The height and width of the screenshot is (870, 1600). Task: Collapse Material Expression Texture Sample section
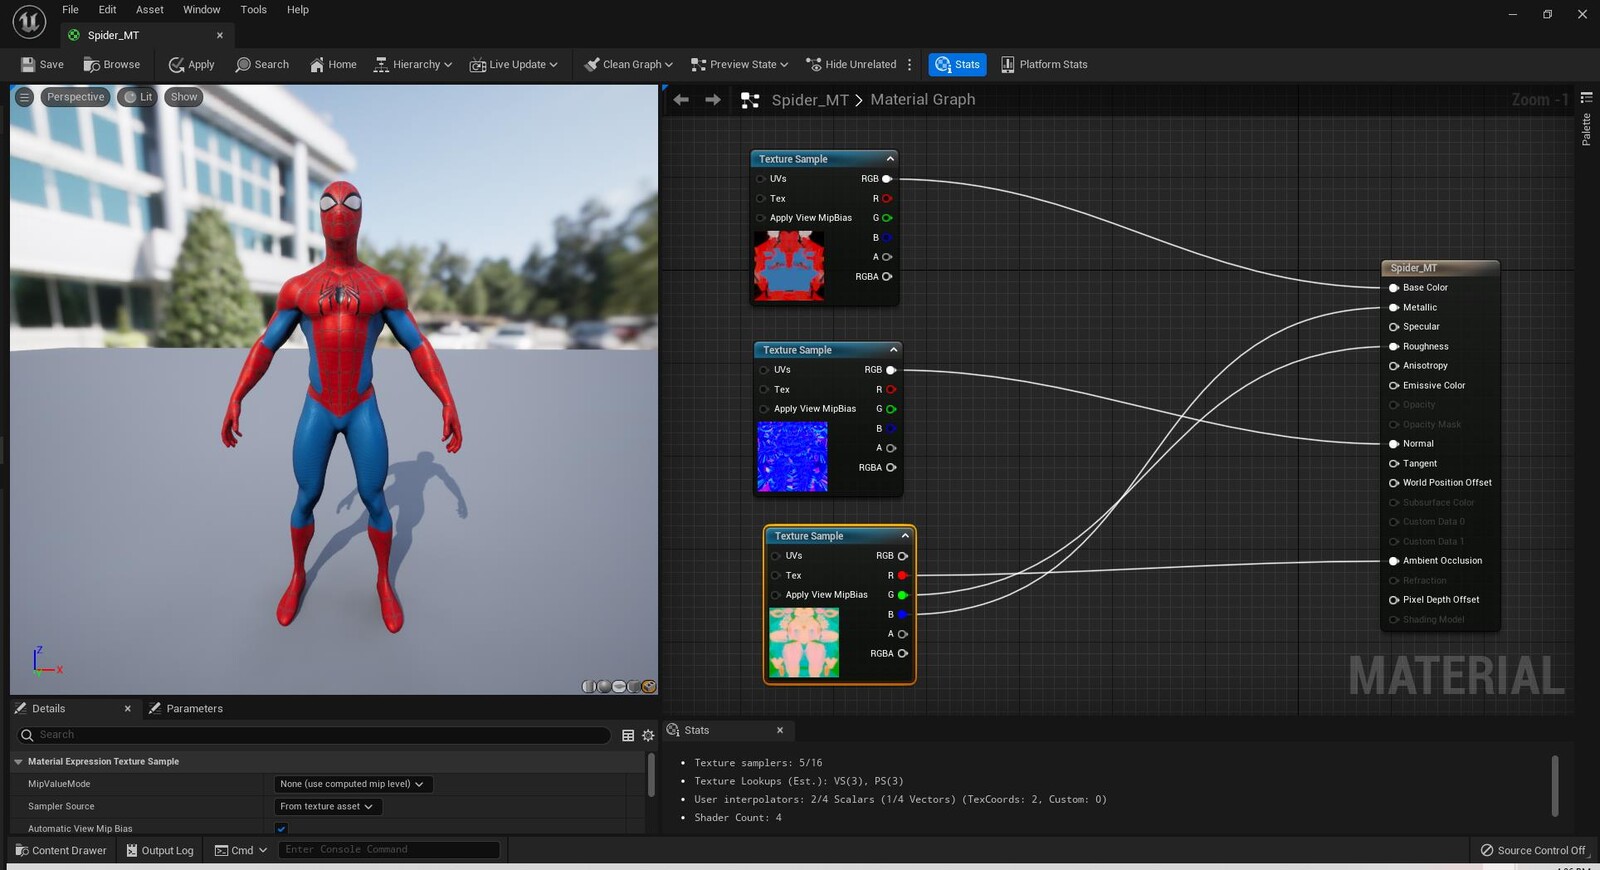(x=18, y=762)
